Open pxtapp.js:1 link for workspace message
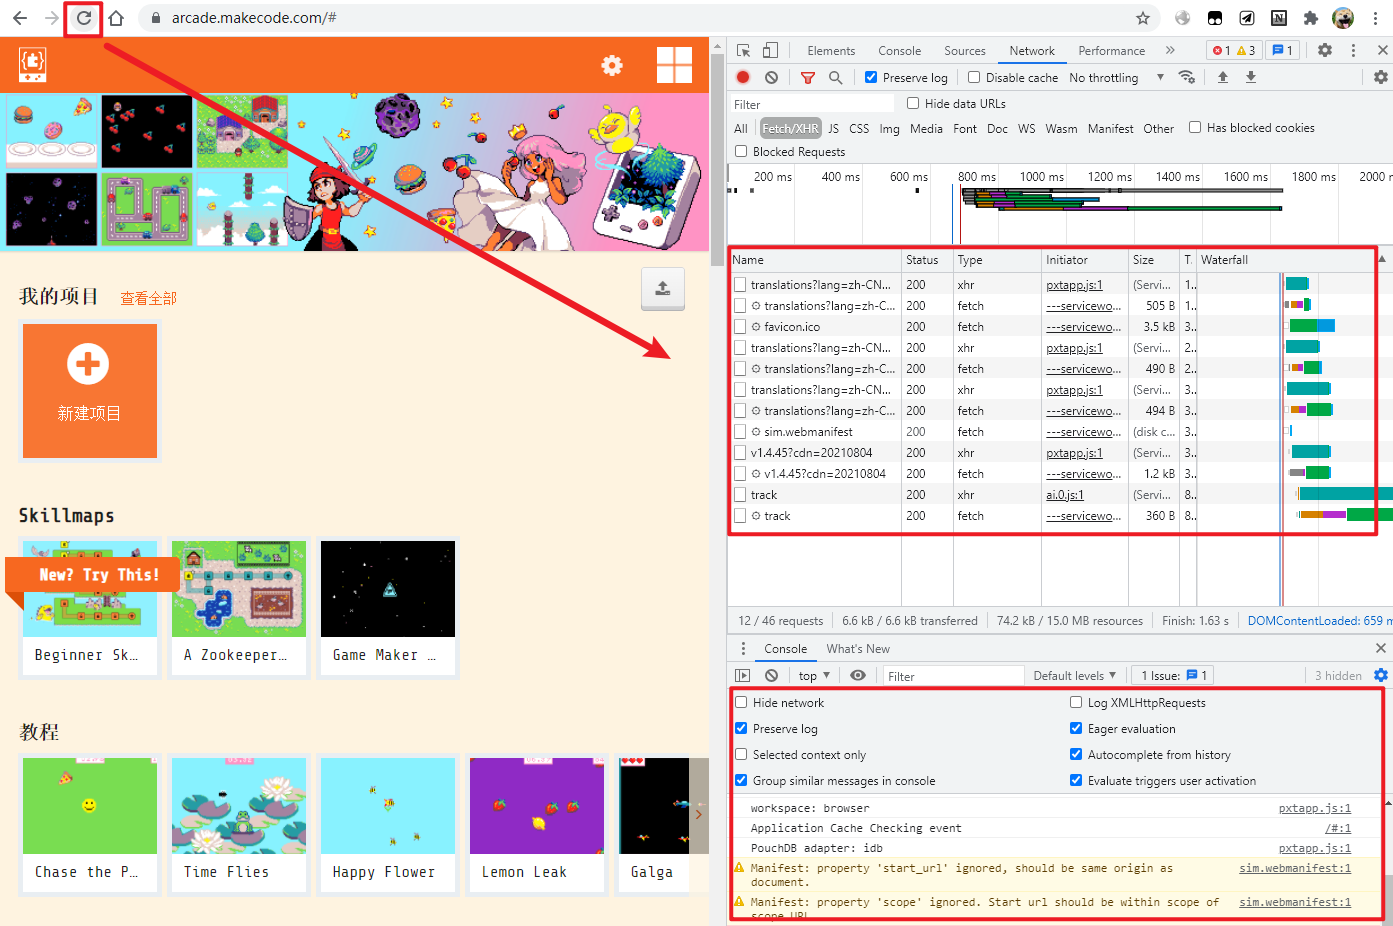 [x=1314, y=808]
